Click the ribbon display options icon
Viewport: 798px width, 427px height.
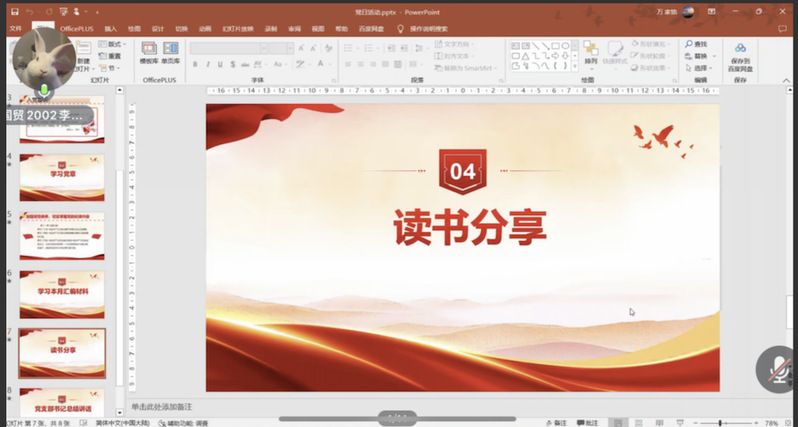point(711,12)
